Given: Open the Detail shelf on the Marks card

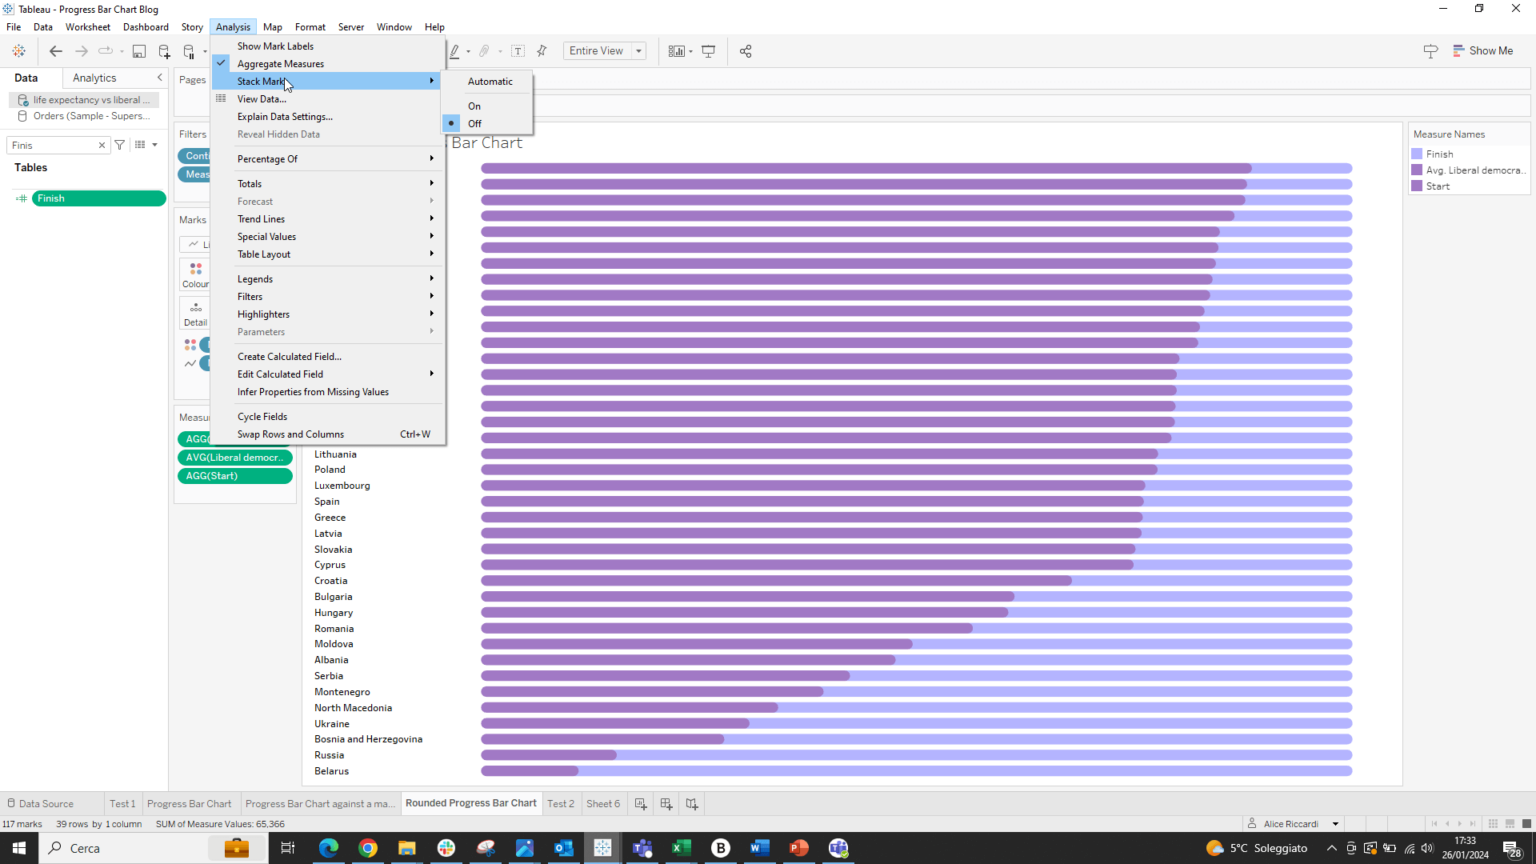Looking at the screenshot, I should [195, 313].
